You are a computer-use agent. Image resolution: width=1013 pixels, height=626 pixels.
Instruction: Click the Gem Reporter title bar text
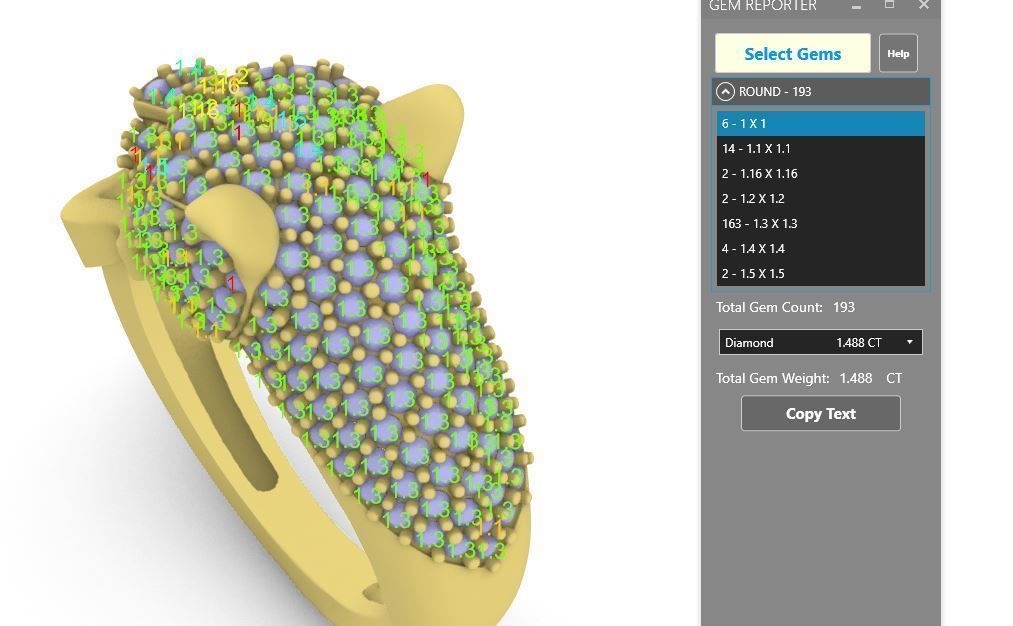click(x=762, y=6)
